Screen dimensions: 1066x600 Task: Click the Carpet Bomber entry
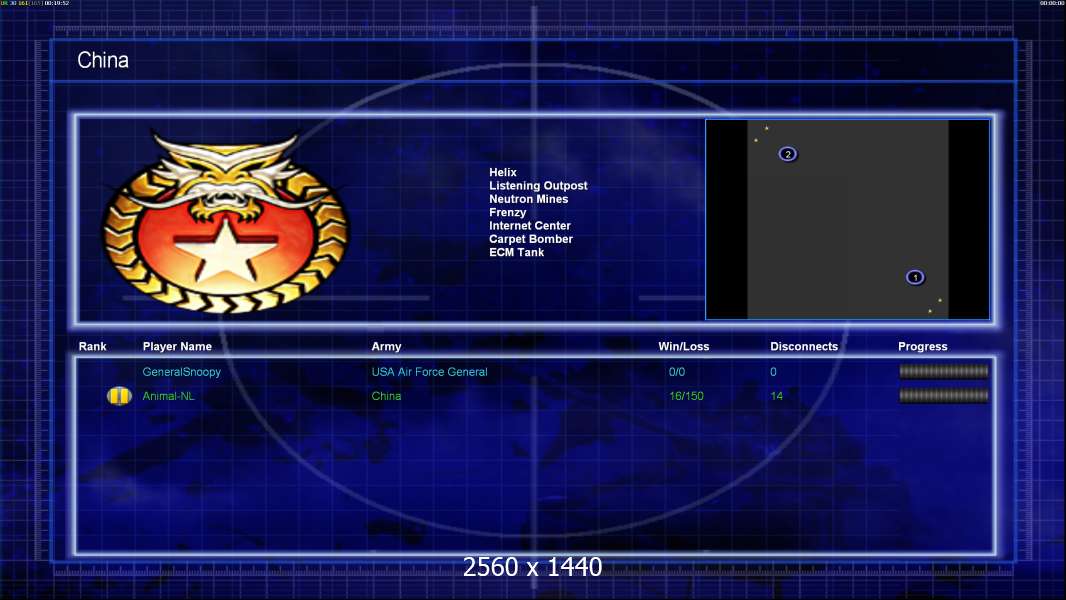click(x=530, y=239)
